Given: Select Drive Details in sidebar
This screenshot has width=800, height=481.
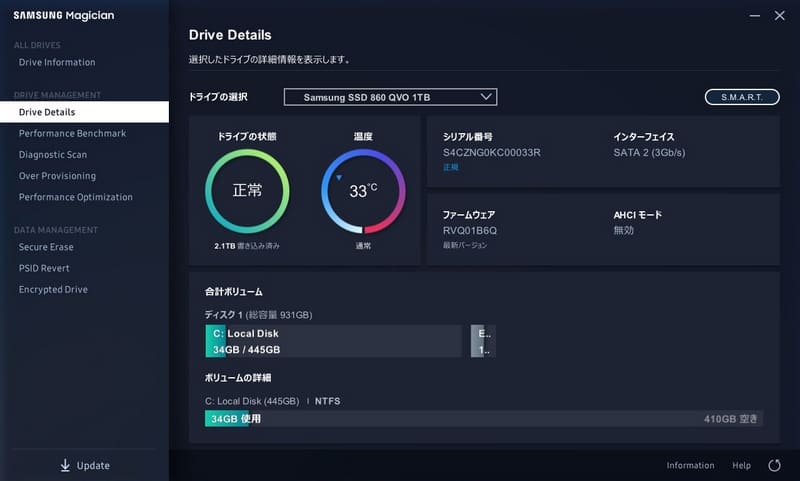Looking at the screenshot, I should 84,112.
